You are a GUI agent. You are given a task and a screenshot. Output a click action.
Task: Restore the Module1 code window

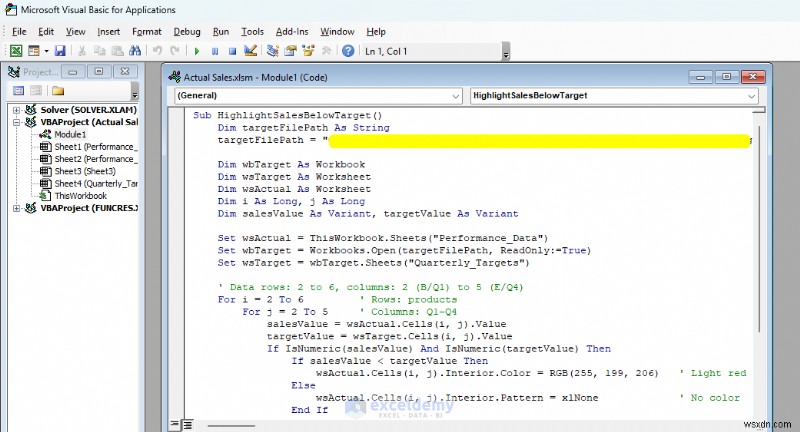pyautogui.click(x=727, y=77)
